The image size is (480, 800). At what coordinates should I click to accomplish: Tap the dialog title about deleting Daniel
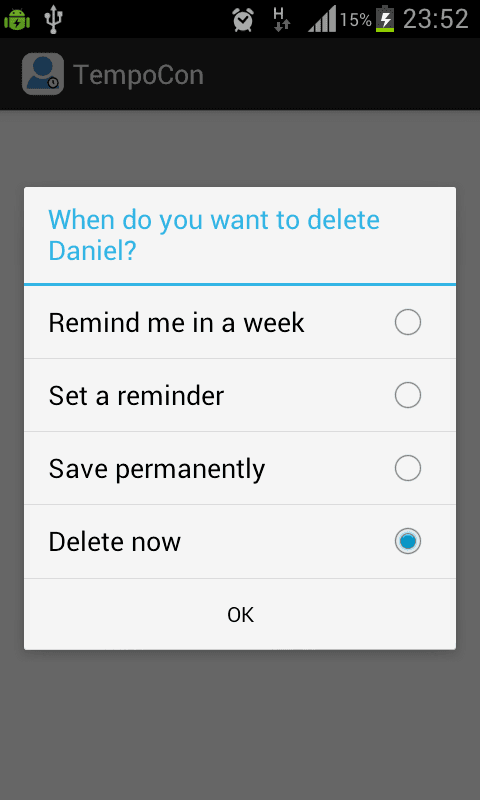tap(214, 236)
